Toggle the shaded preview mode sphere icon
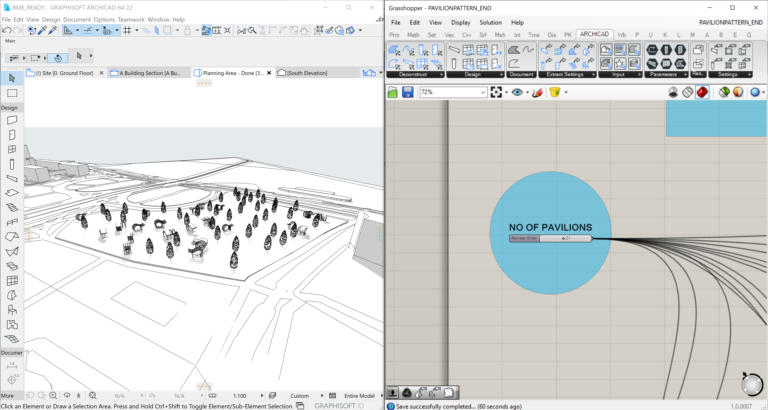 tap(738, 92)
